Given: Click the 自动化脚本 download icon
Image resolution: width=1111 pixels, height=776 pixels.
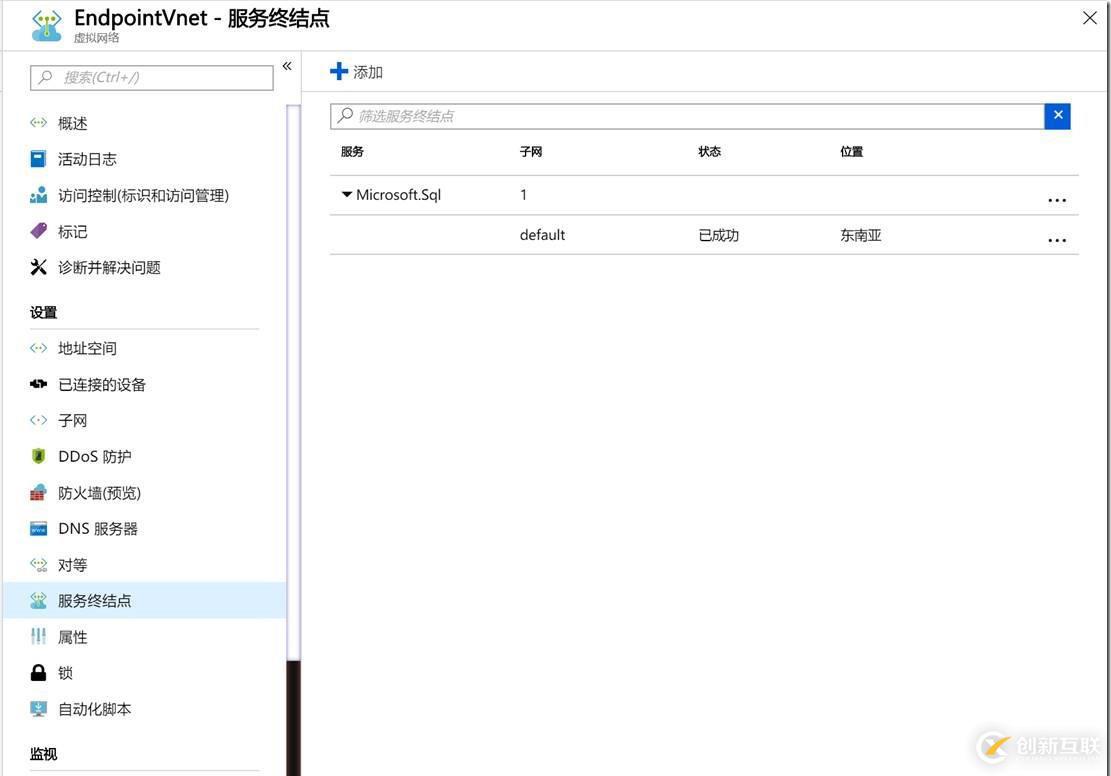Looking at the screenshot, I should 38,709.
